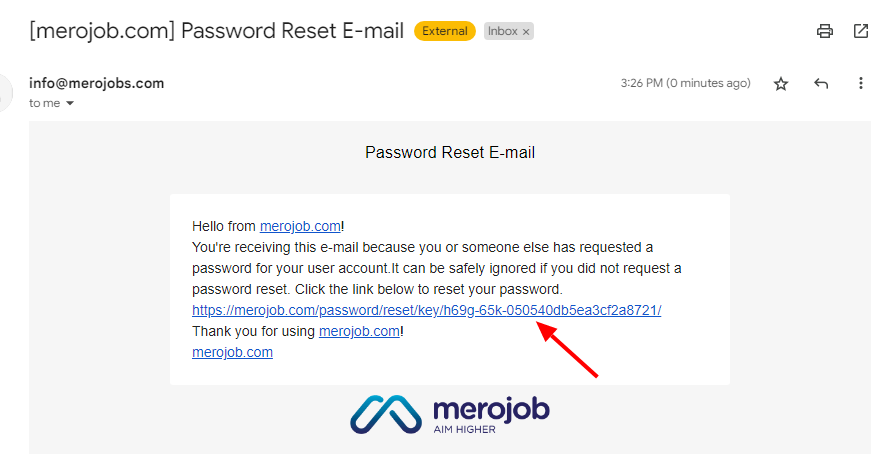Screen dimensions: 871x454
Task: Open the email in a new window
Action: click(860, 31)
